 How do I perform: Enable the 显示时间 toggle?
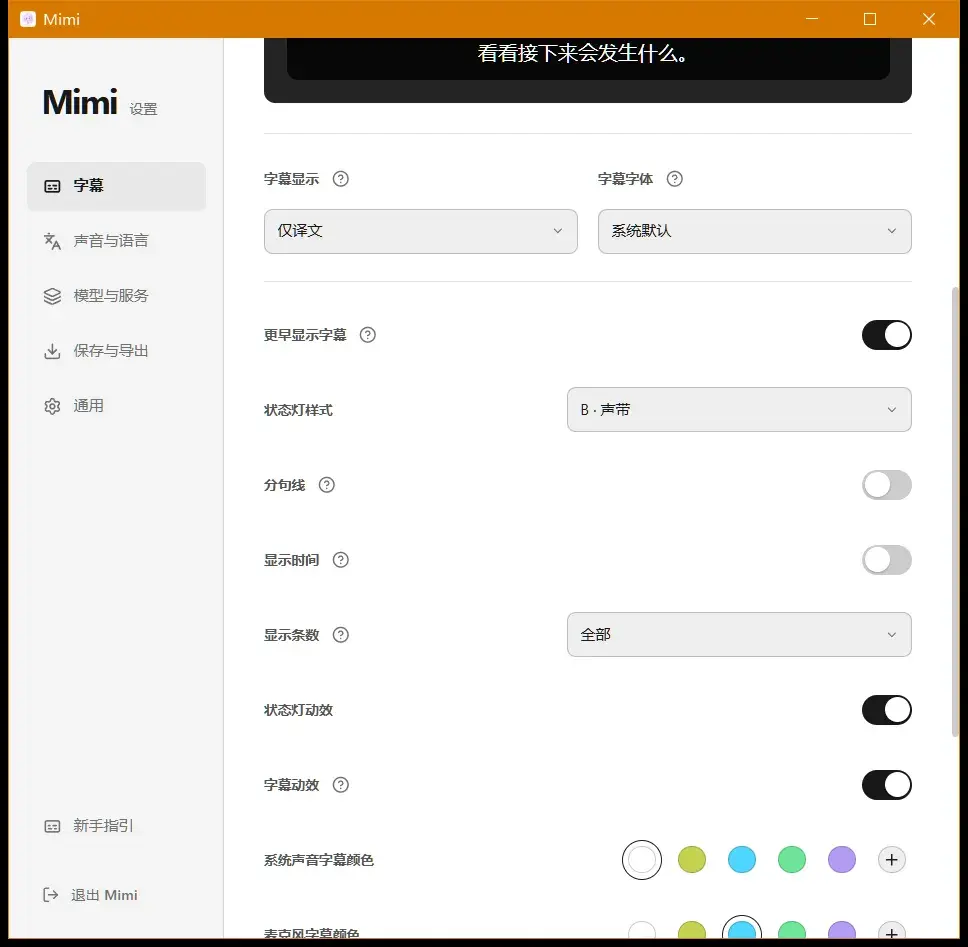(887, 560)
